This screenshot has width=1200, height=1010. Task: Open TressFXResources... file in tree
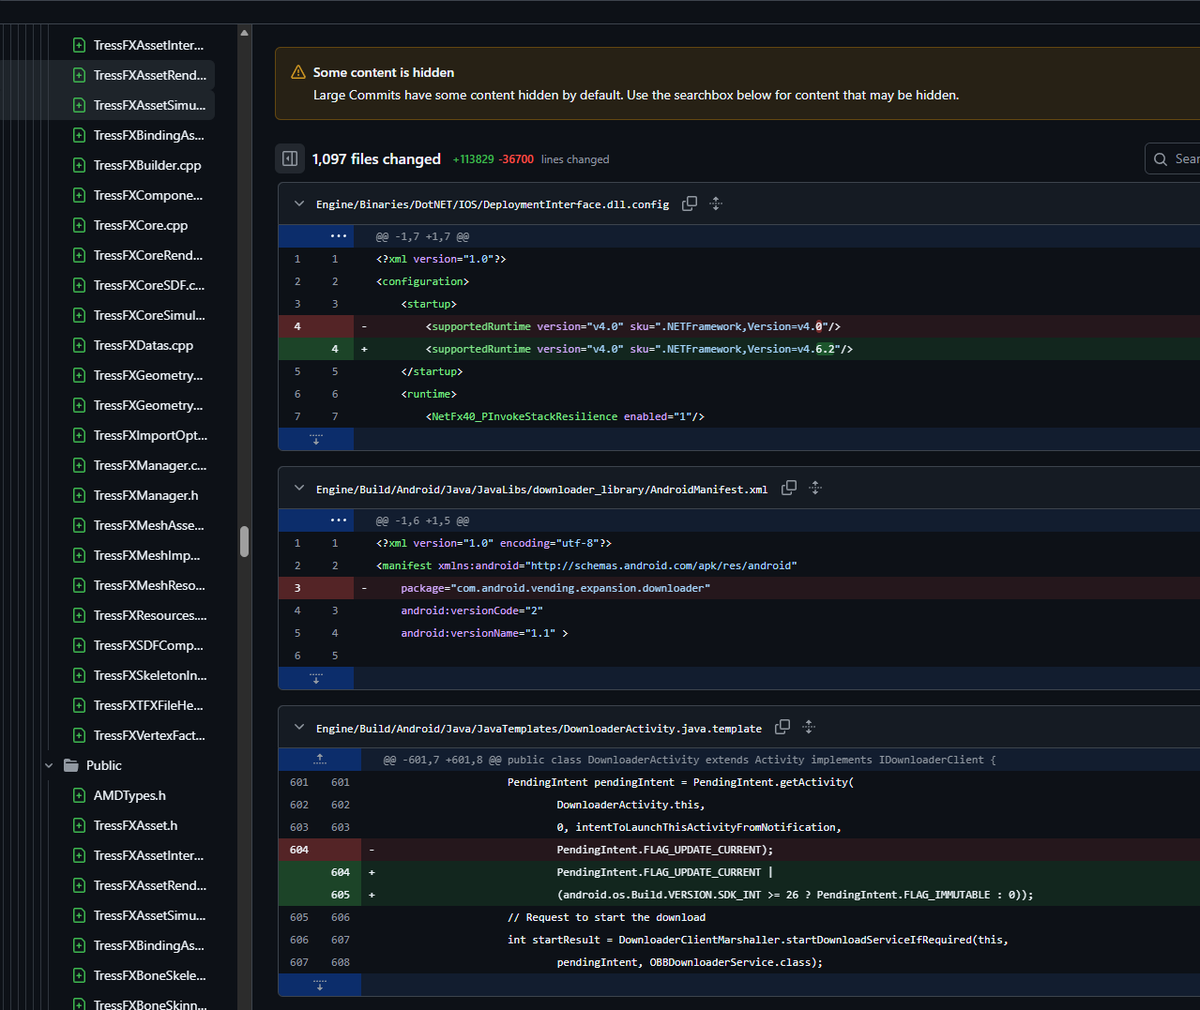tap(148, 615)
